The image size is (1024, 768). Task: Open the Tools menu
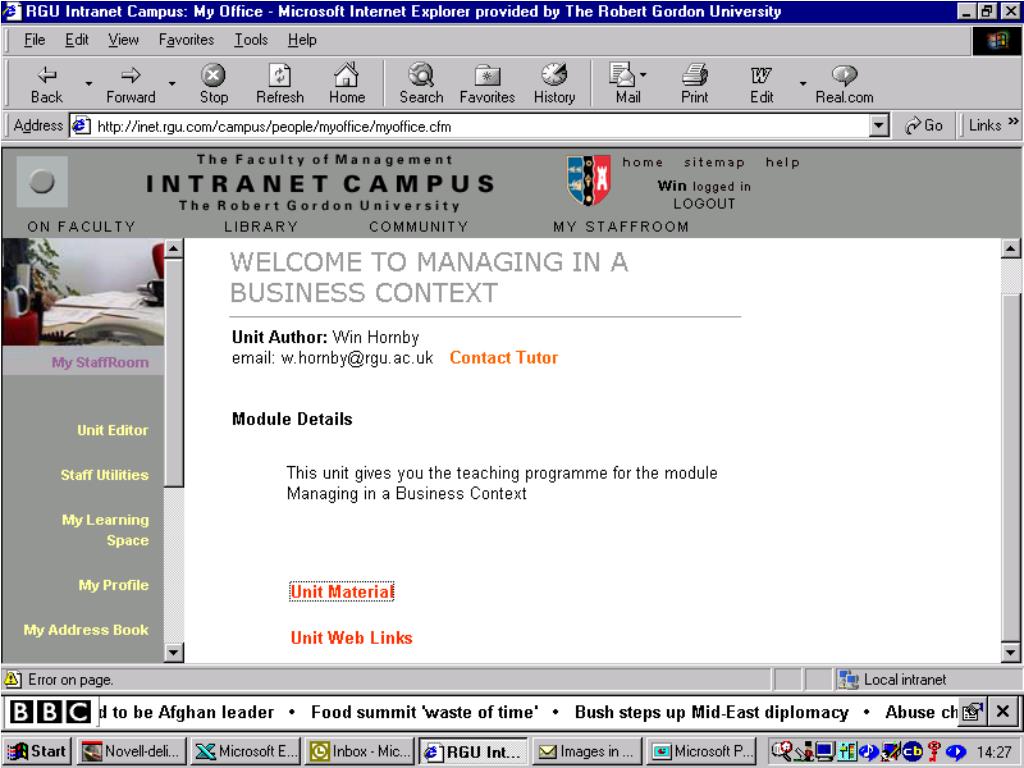(x=251, y=40)
